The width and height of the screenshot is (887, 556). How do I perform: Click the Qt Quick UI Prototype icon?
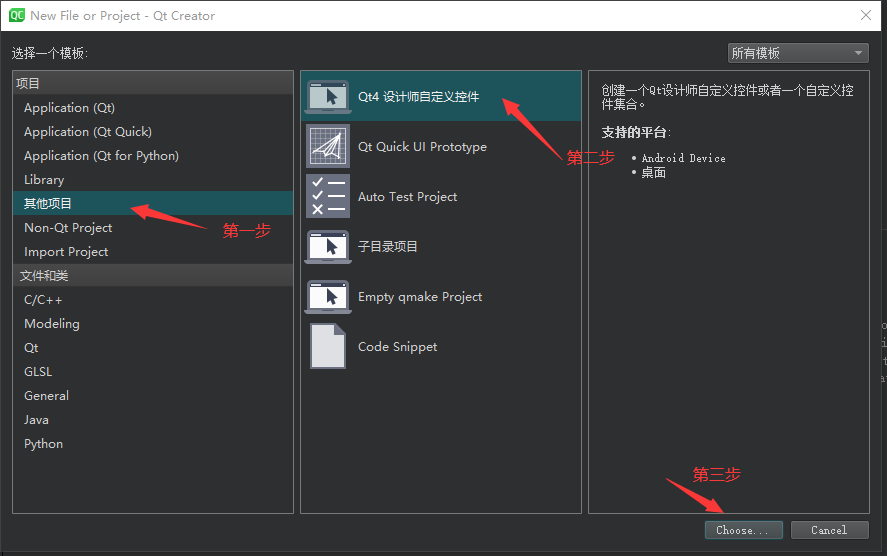coord(328,146)
